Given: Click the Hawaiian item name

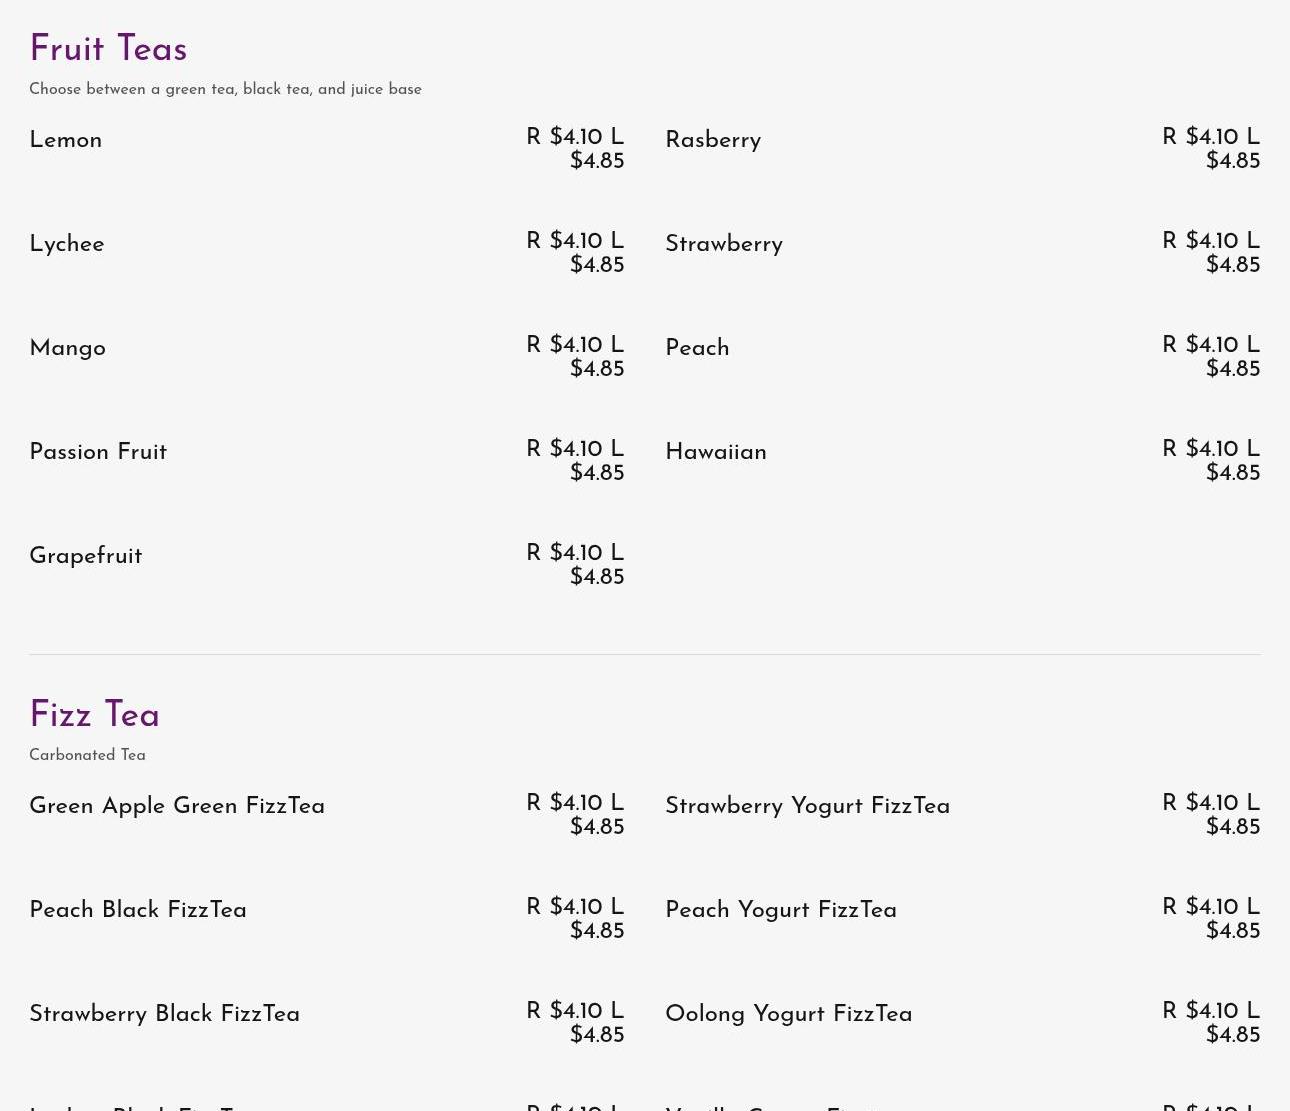Looking at the screenshot, I should (716, 452).
